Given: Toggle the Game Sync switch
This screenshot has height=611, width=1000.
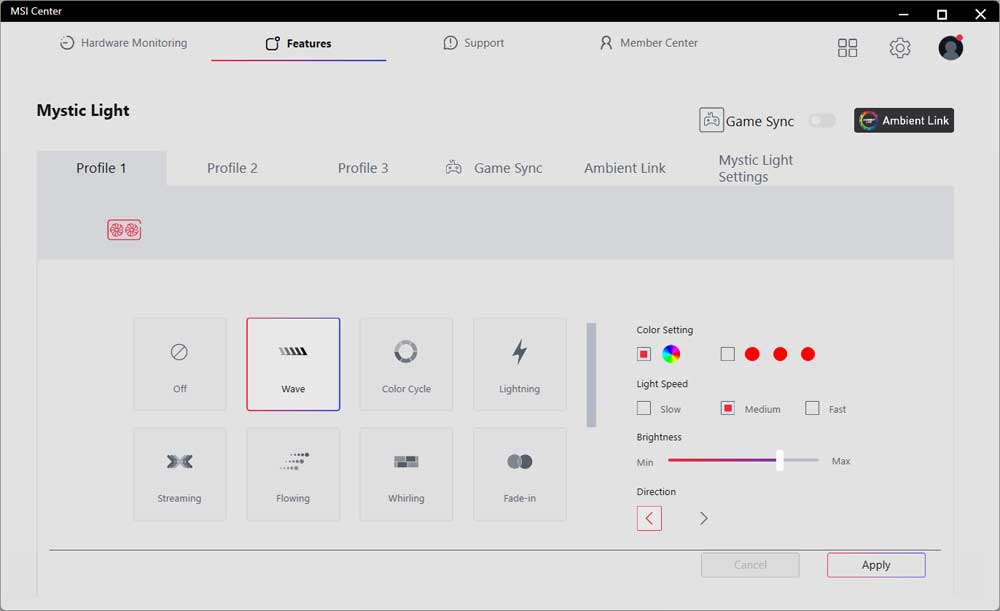Looking at the screenshot, I should [x=821, y=121].
